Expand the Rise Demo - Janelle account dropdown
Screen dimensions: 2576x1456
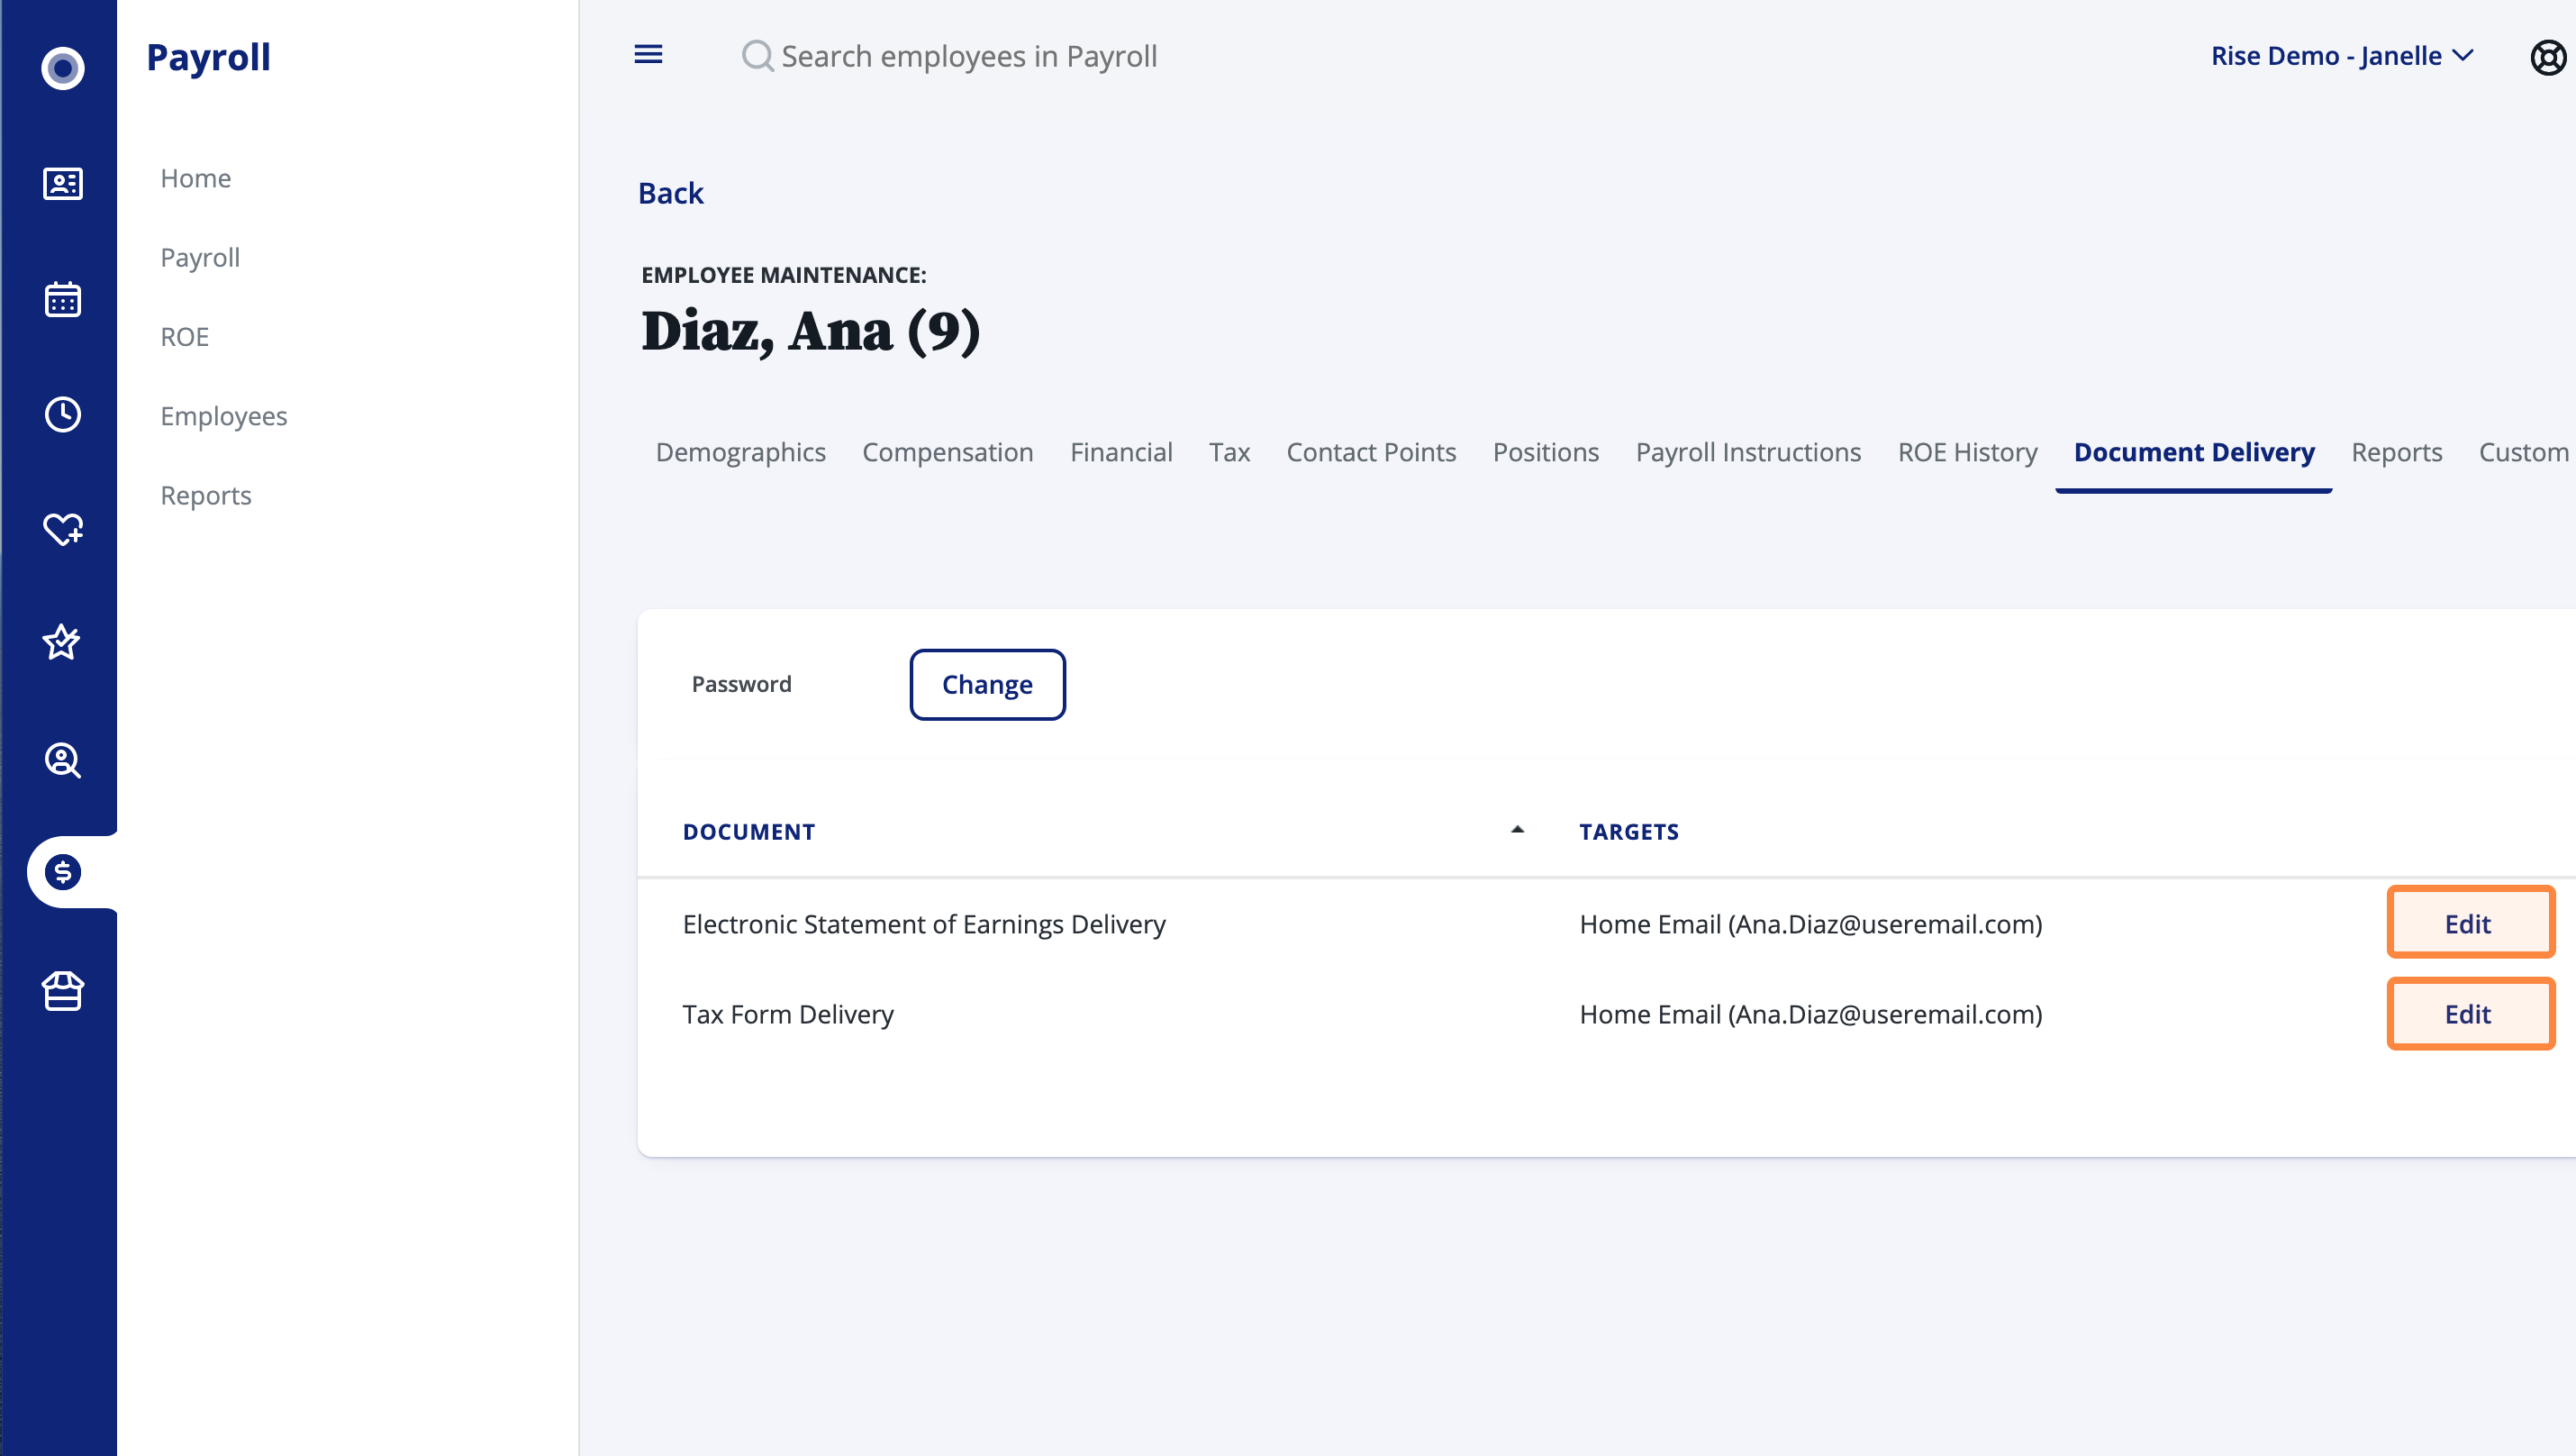click(2341, 56)
